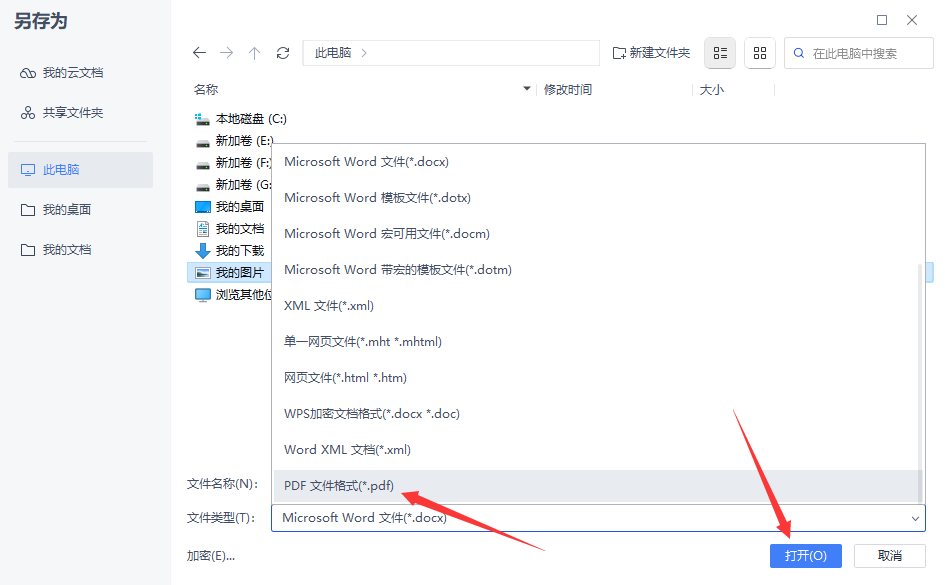Sort by 大小 column header
945x585 pixels.
[x=712, y=90]
